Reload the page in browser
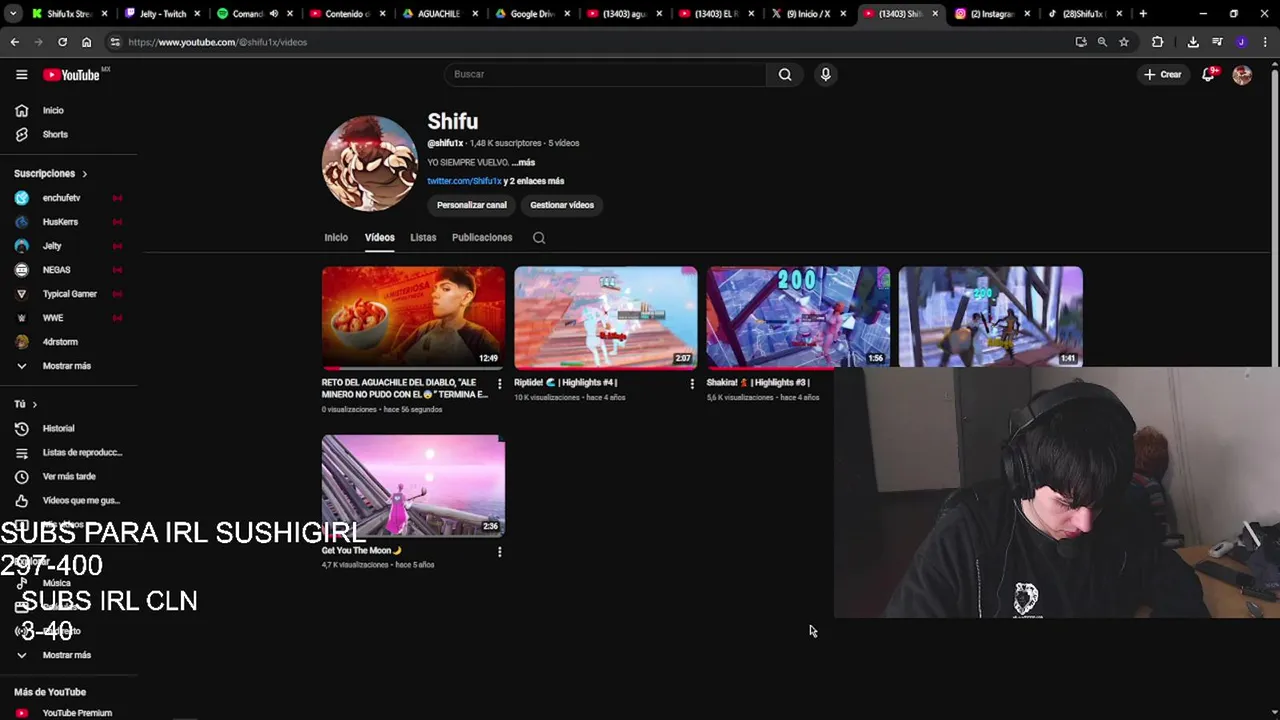Screen dimensions: 1280x720 62,42
